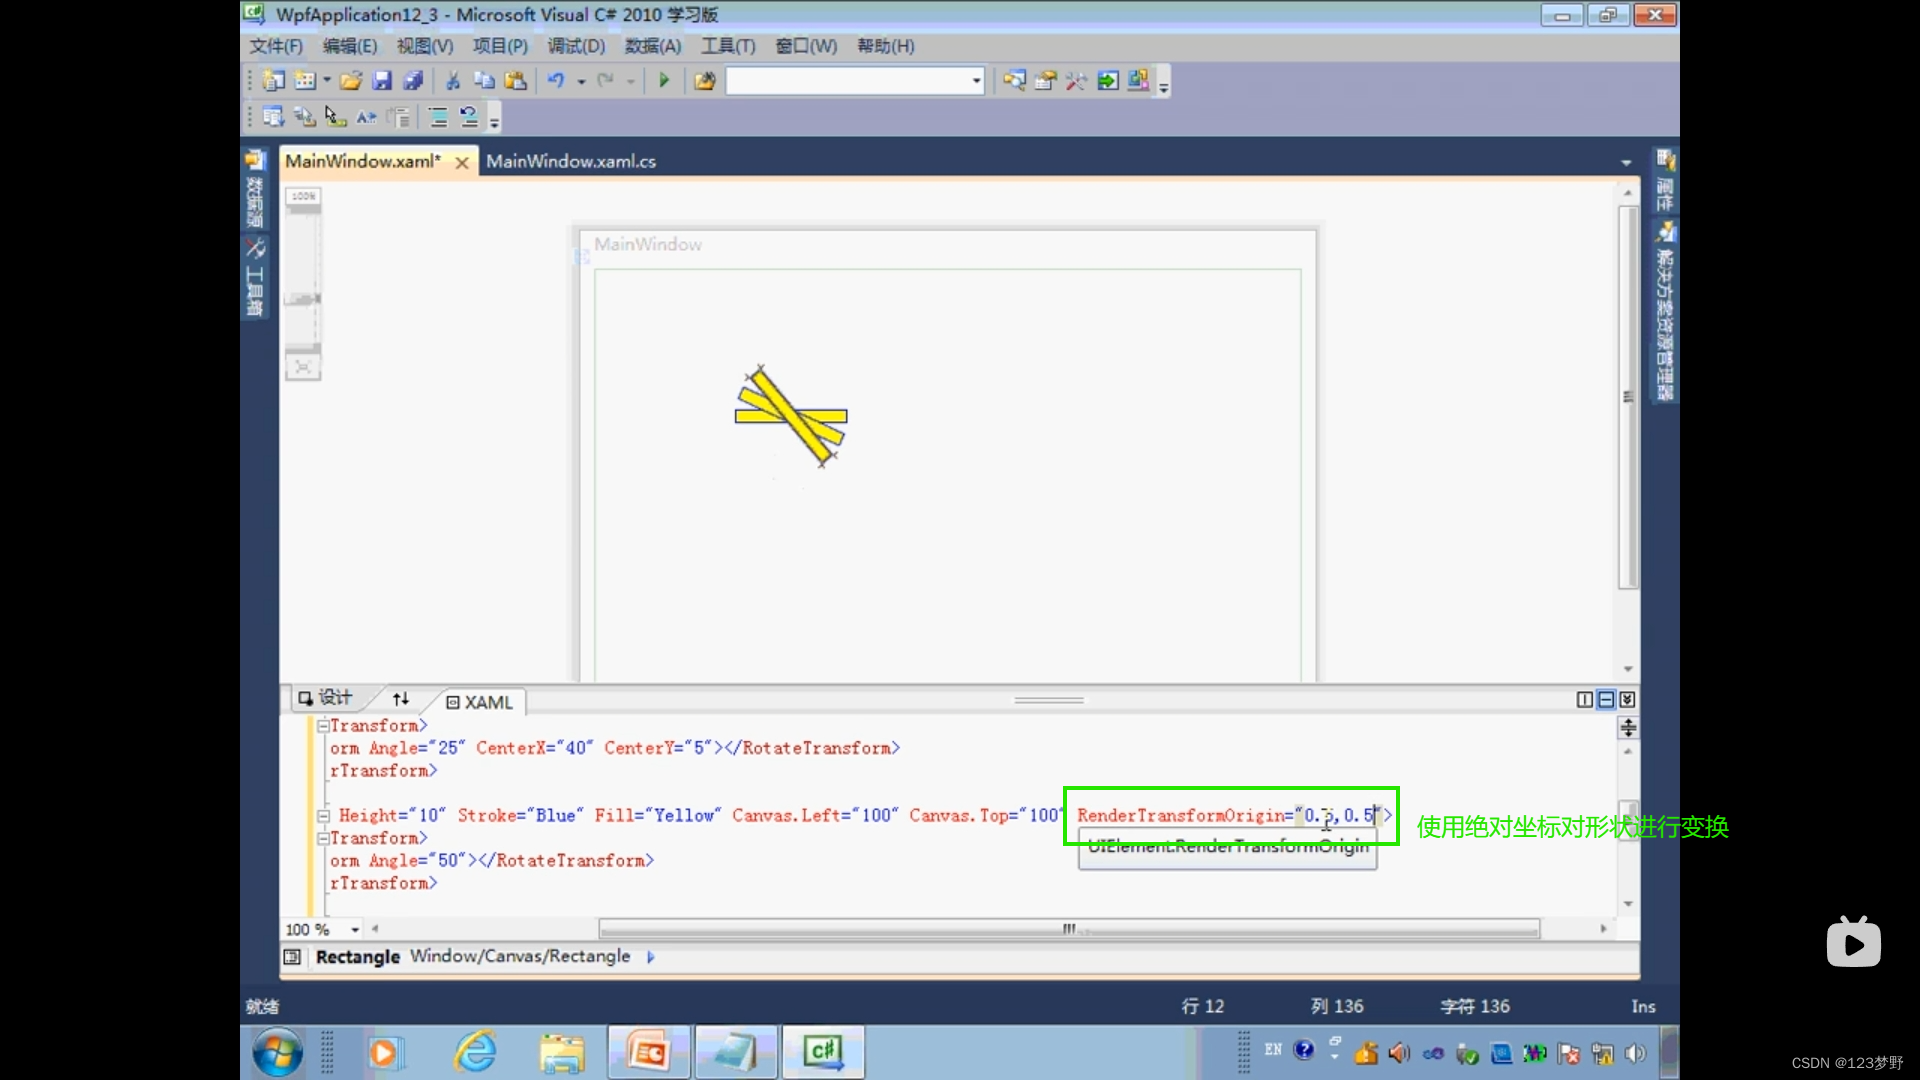Switch to the 设计 design view tab
The image size is (1920, 1080).
(326, 698)
